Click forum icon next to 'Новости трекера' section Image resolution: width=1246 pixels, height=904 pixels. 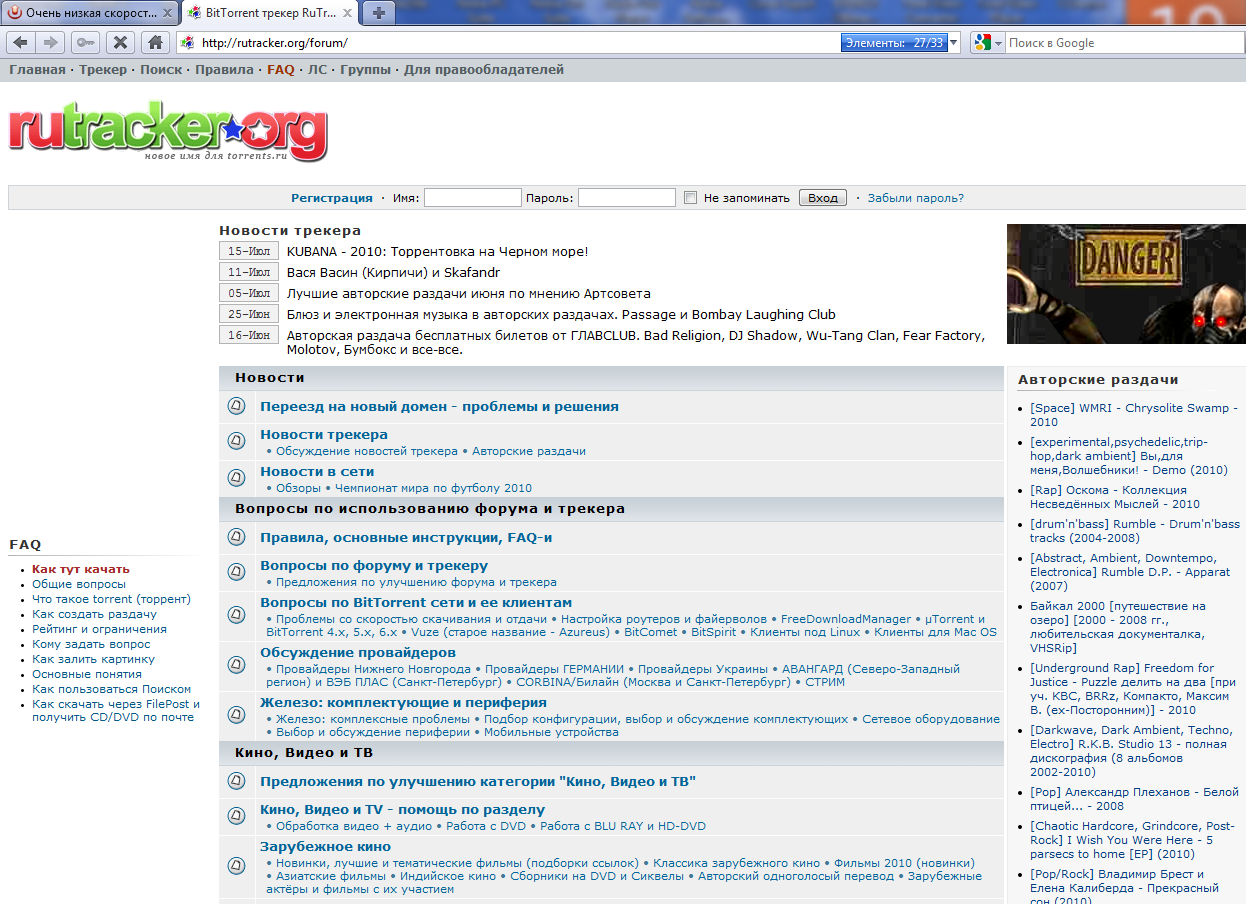[236, 441]
